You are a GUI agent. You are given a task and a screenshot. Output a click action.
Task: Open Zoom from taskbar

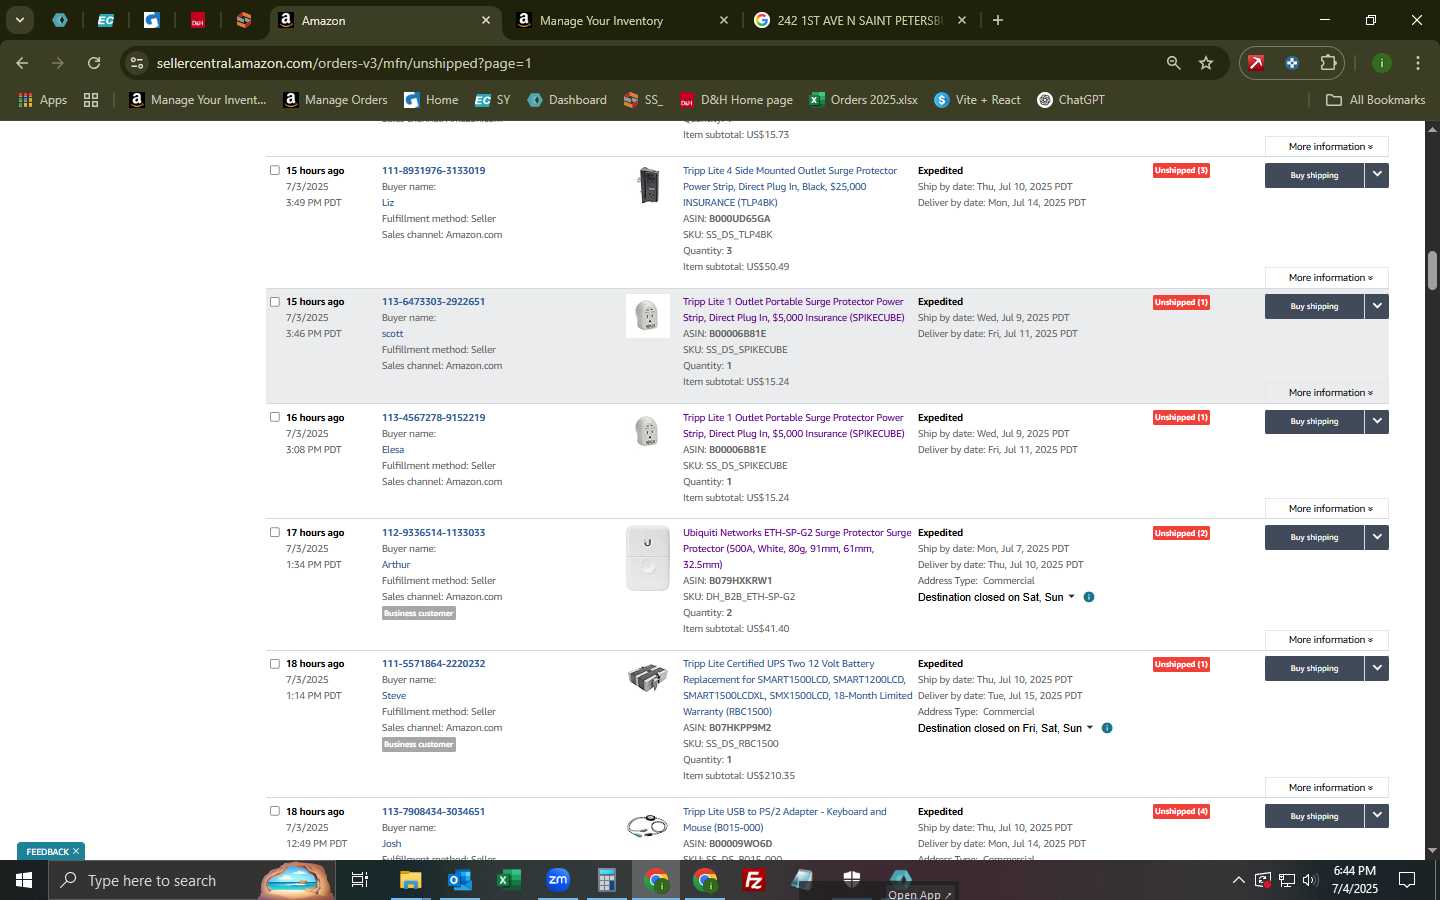(x=557, y=880)
